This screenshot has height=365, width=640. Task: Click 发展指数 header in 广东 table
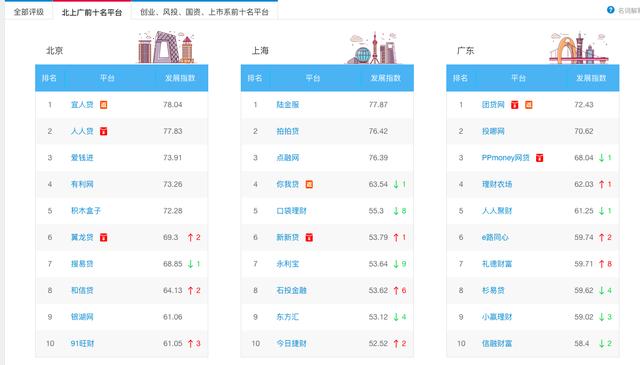coord(591,78)
